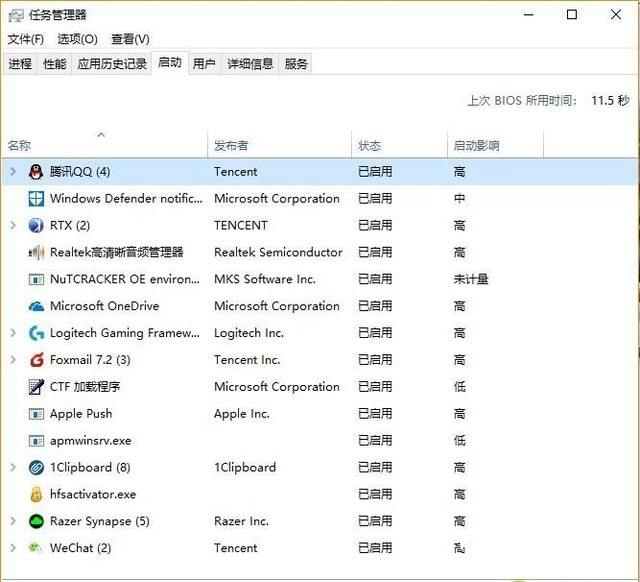Click the Windows Defender shield icon

(36, 199)
